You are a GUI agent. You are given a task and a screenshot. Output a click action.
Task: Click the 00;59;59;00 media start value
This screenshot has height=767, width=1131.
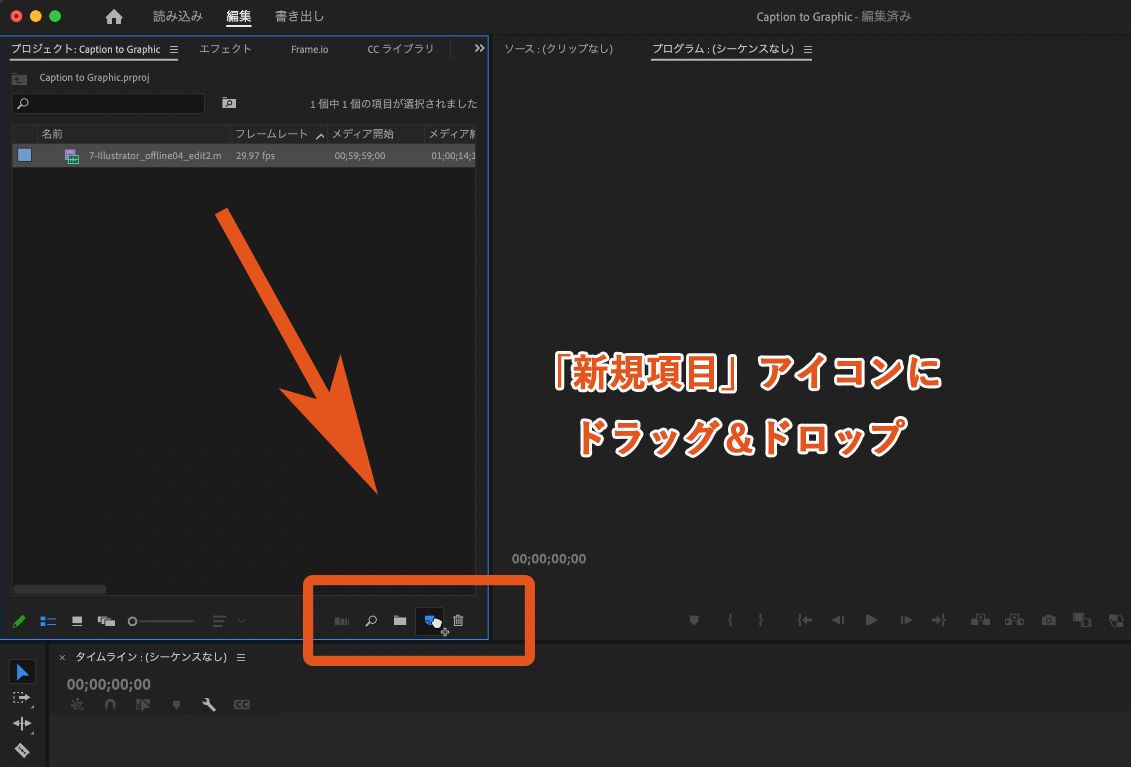tap(359, 155)
